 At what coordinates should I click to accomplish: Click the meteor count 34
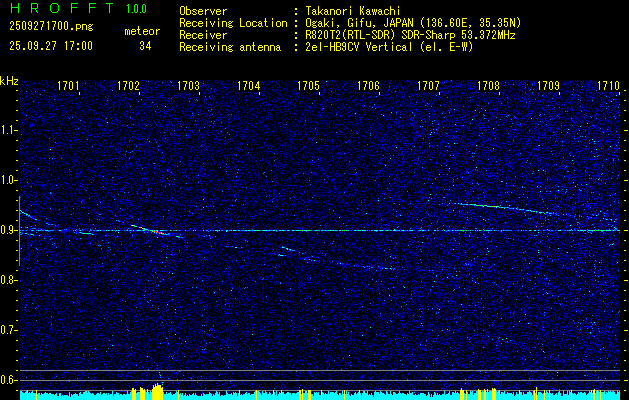coord(145,46)
